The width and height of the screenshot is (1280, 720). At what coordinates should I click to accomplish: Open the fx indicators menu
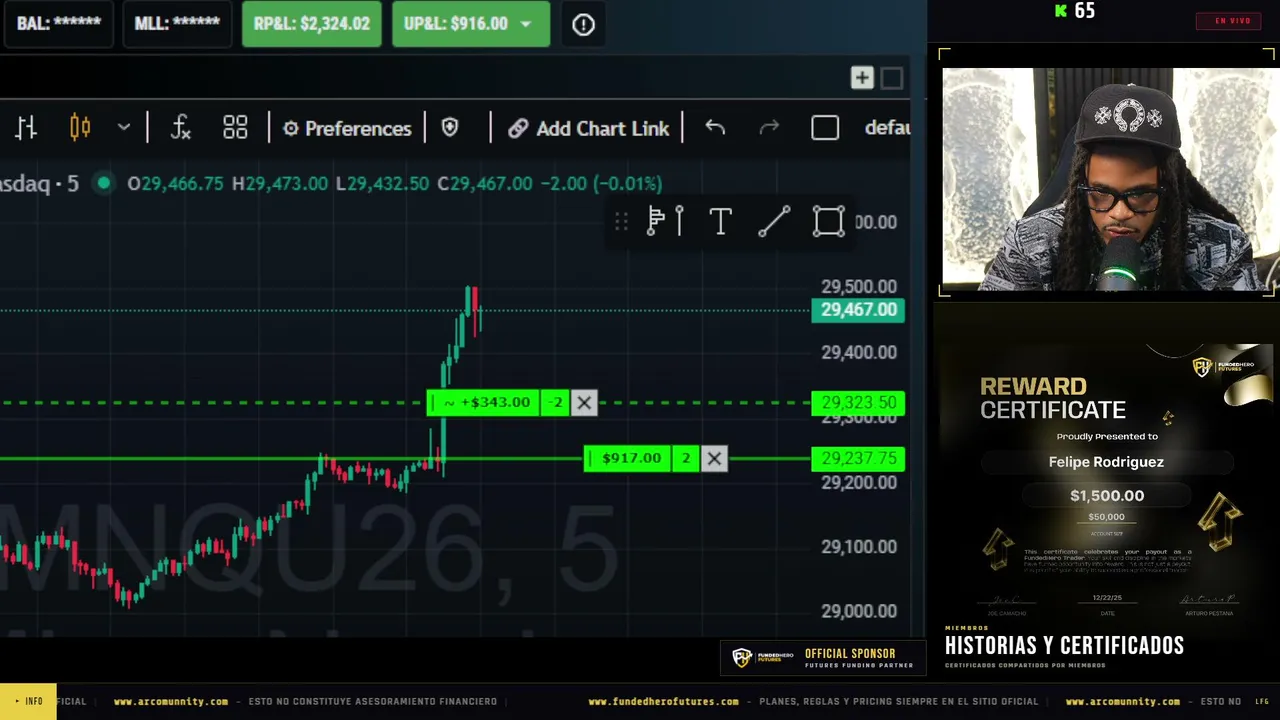coord(180,128)
